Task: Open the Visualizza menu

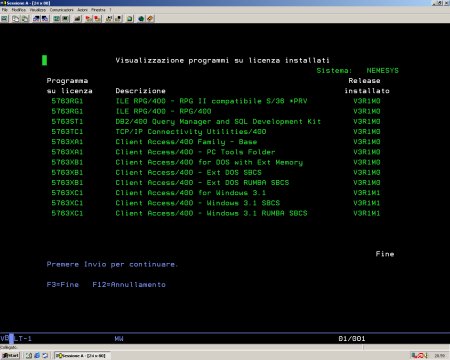Action: tap(38, 10)
